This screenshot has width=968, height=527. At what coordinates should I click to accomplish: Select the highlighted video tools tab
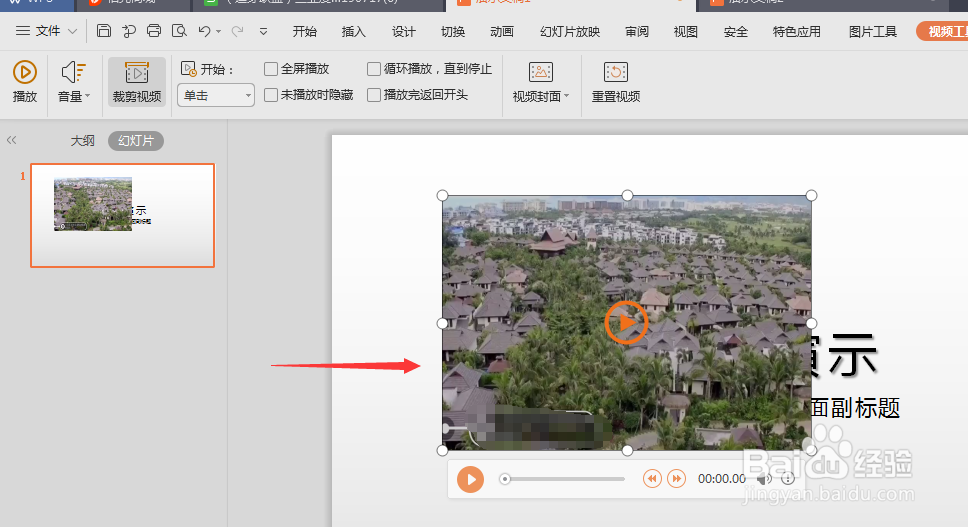(x=943, y=31)
